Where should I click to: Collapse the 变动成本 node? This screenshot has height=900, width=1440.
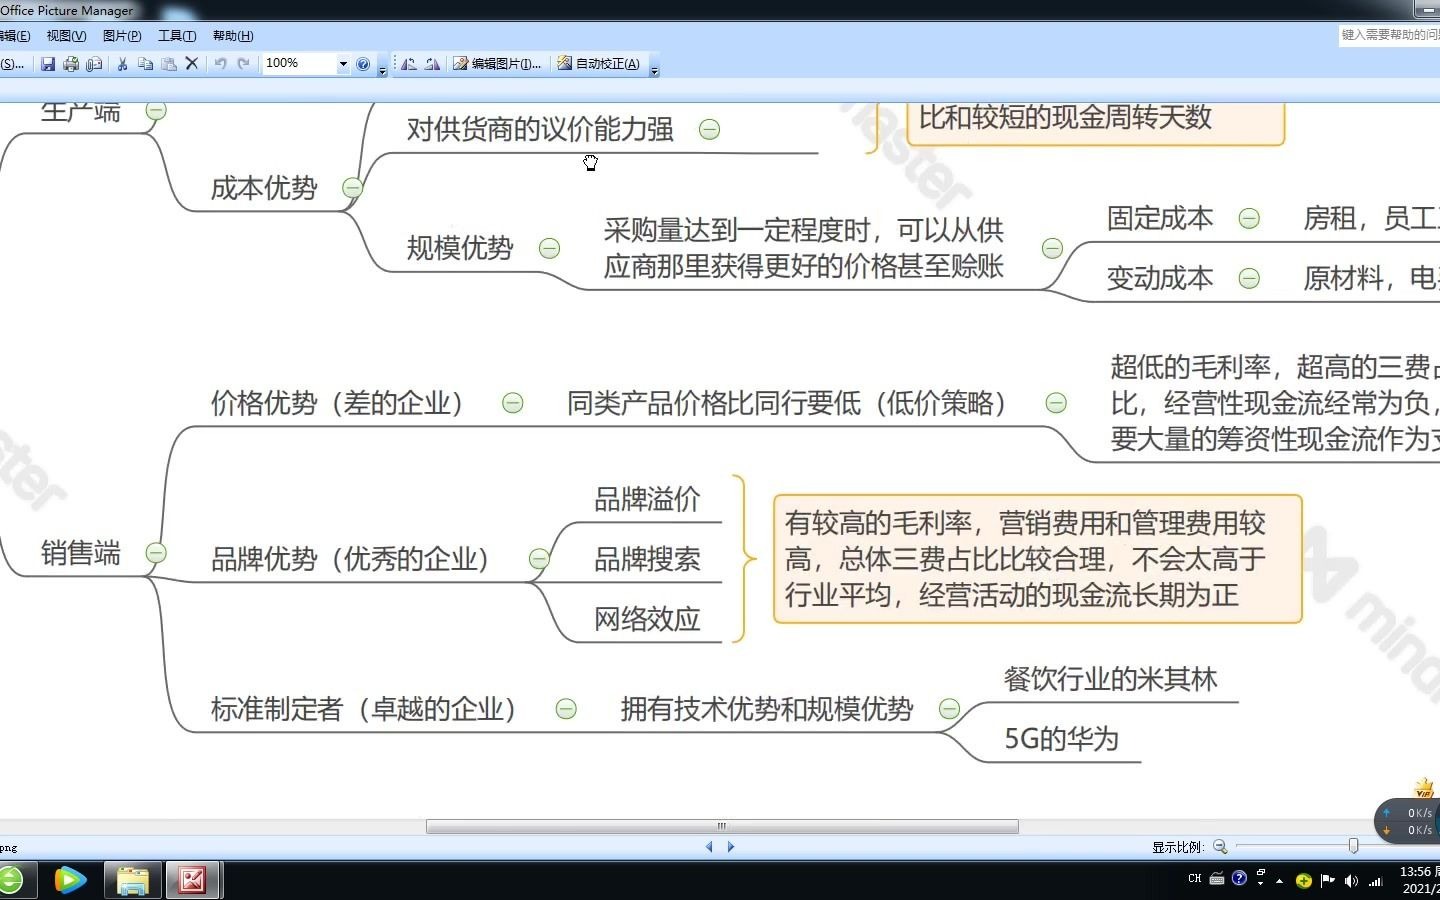pos(1249,278)
